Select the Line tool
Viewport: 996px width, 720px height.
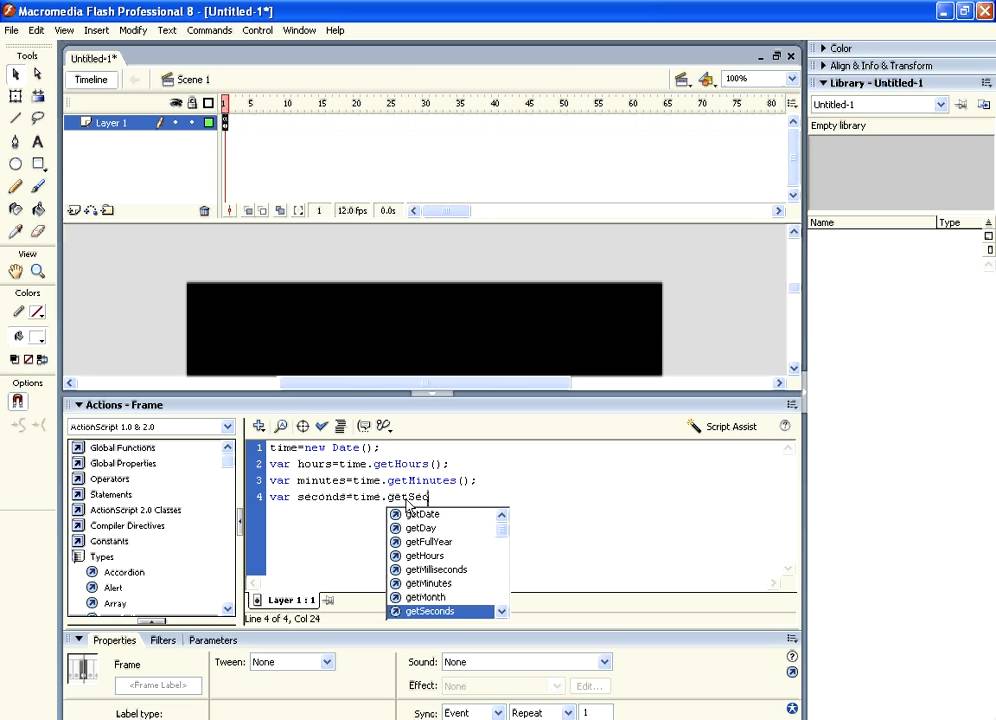tap(16, 118)
